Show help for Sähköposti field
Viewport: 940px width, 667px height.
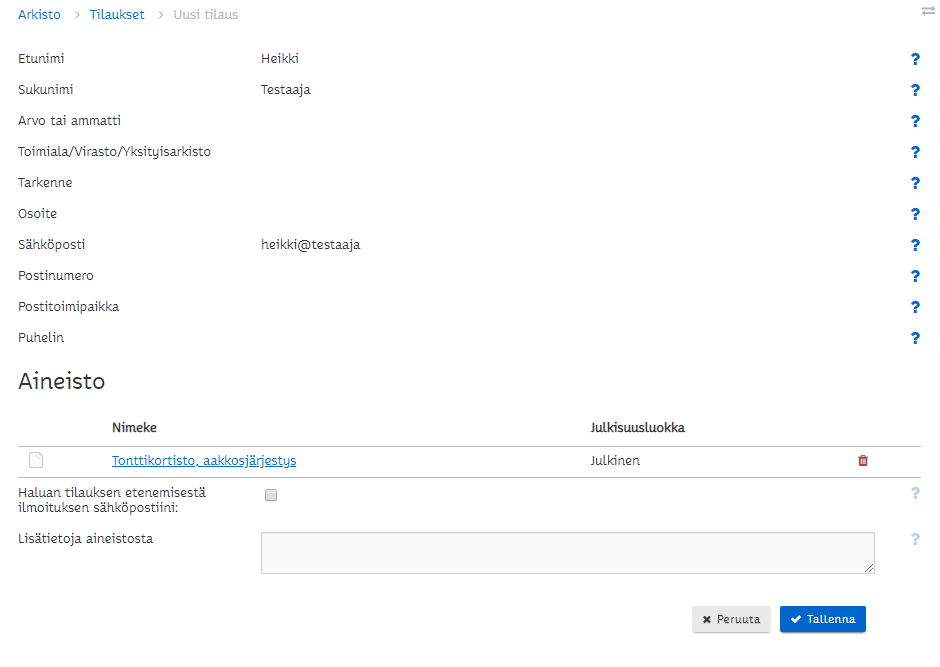pos(914,245)
